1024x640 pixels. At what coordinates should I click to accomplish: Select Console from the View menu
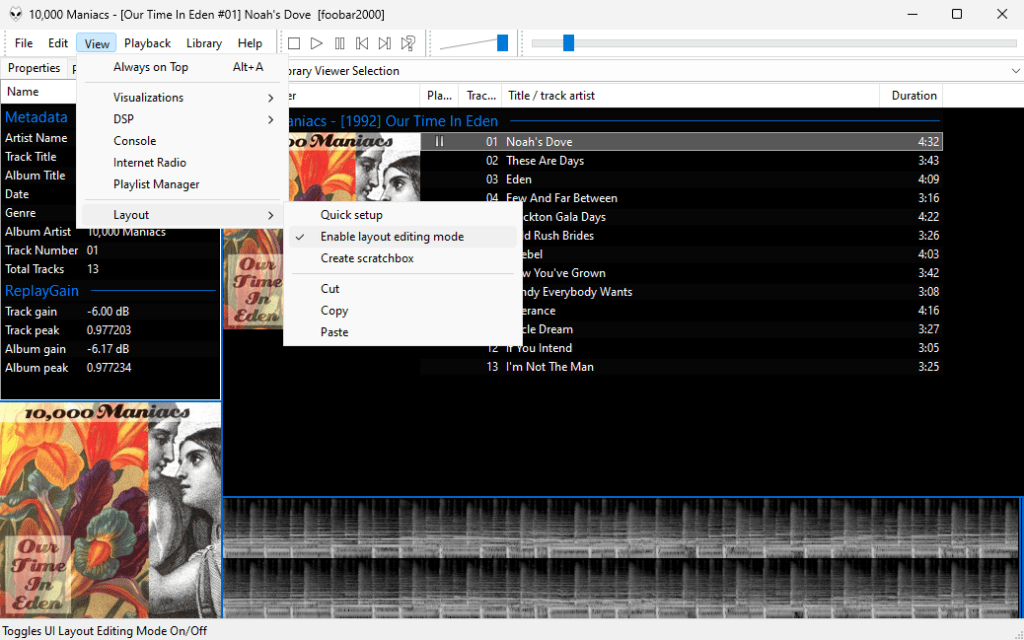point(135,141)
